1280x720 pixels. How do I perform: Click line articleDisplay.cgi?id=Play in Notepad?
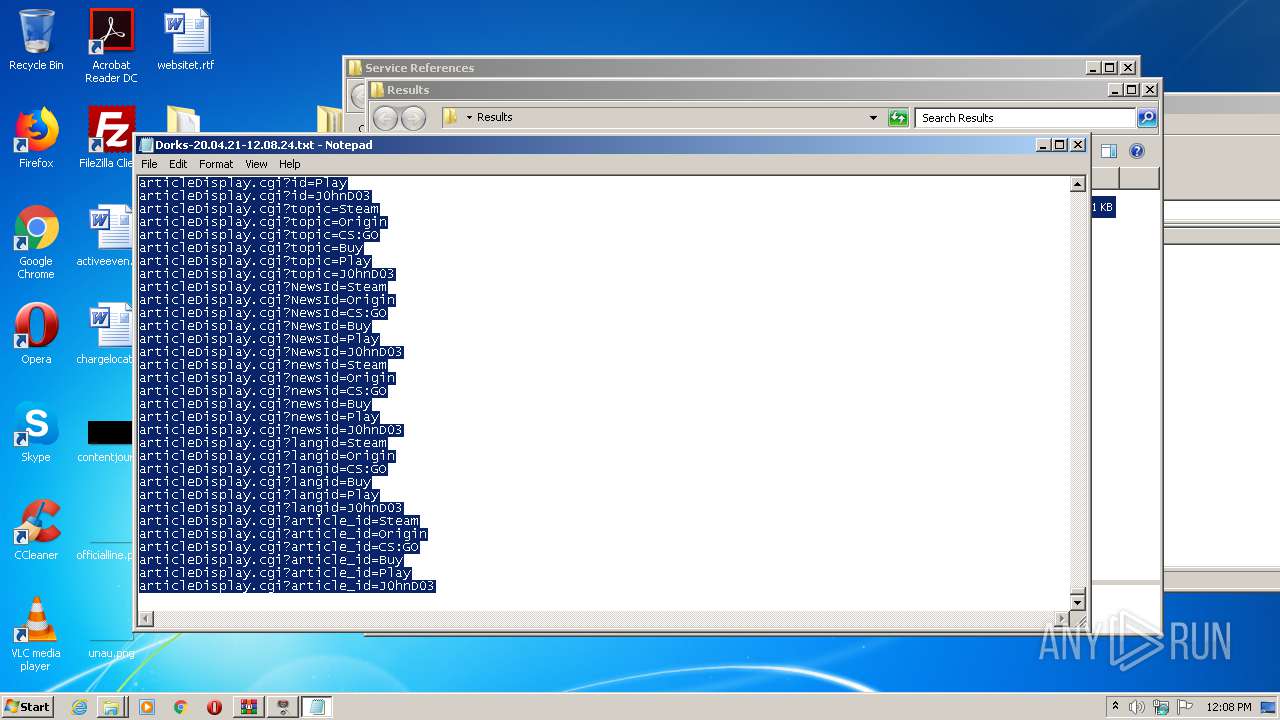(x=243, y=183)
